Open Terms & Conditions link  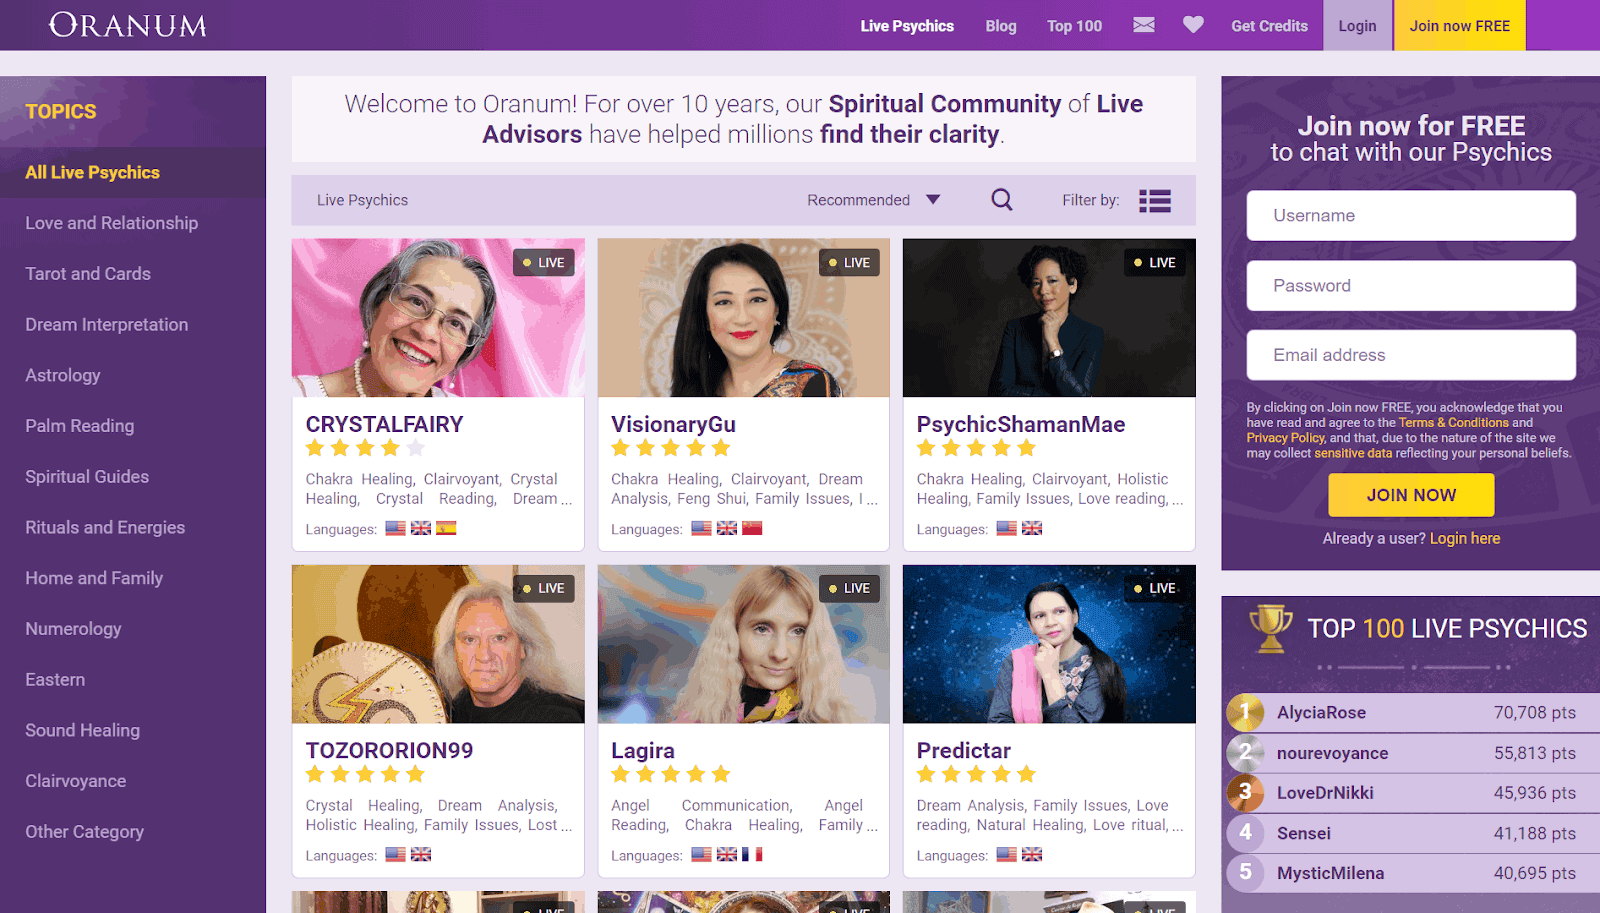[1453, 423]
